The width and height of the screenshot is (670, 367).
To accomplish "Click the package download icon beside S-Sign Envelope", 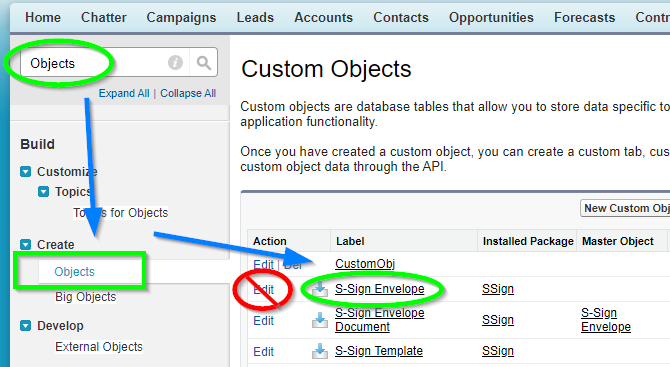I will [x=319, y=289].
